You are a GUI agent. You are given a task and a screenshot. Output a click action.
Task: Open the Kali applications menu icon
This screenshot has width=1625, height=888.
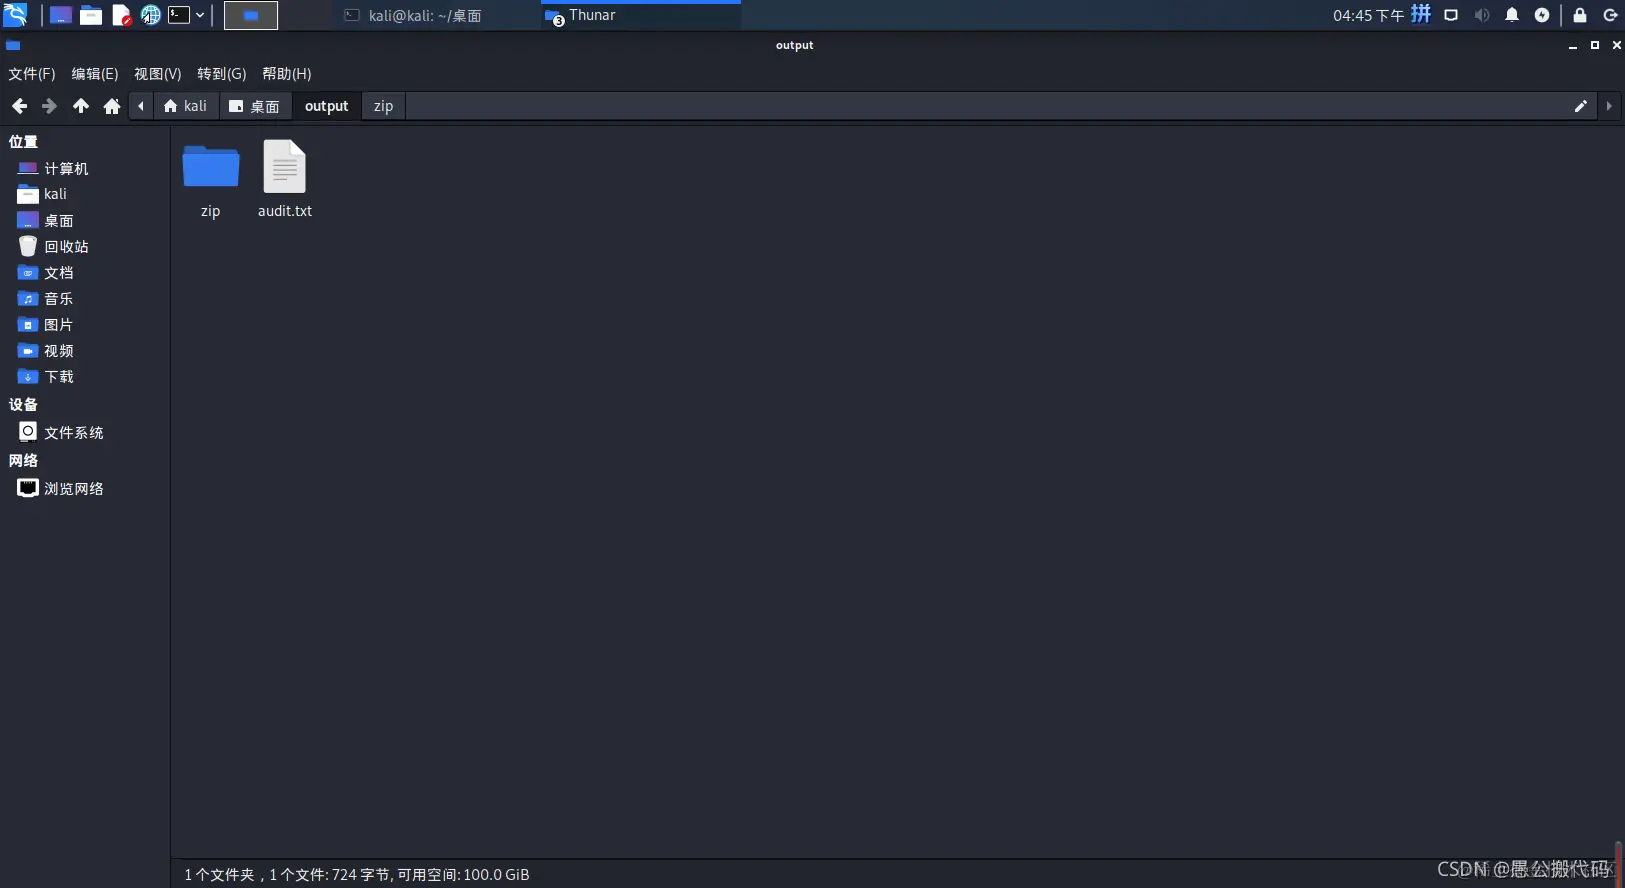tap(15, 15)
